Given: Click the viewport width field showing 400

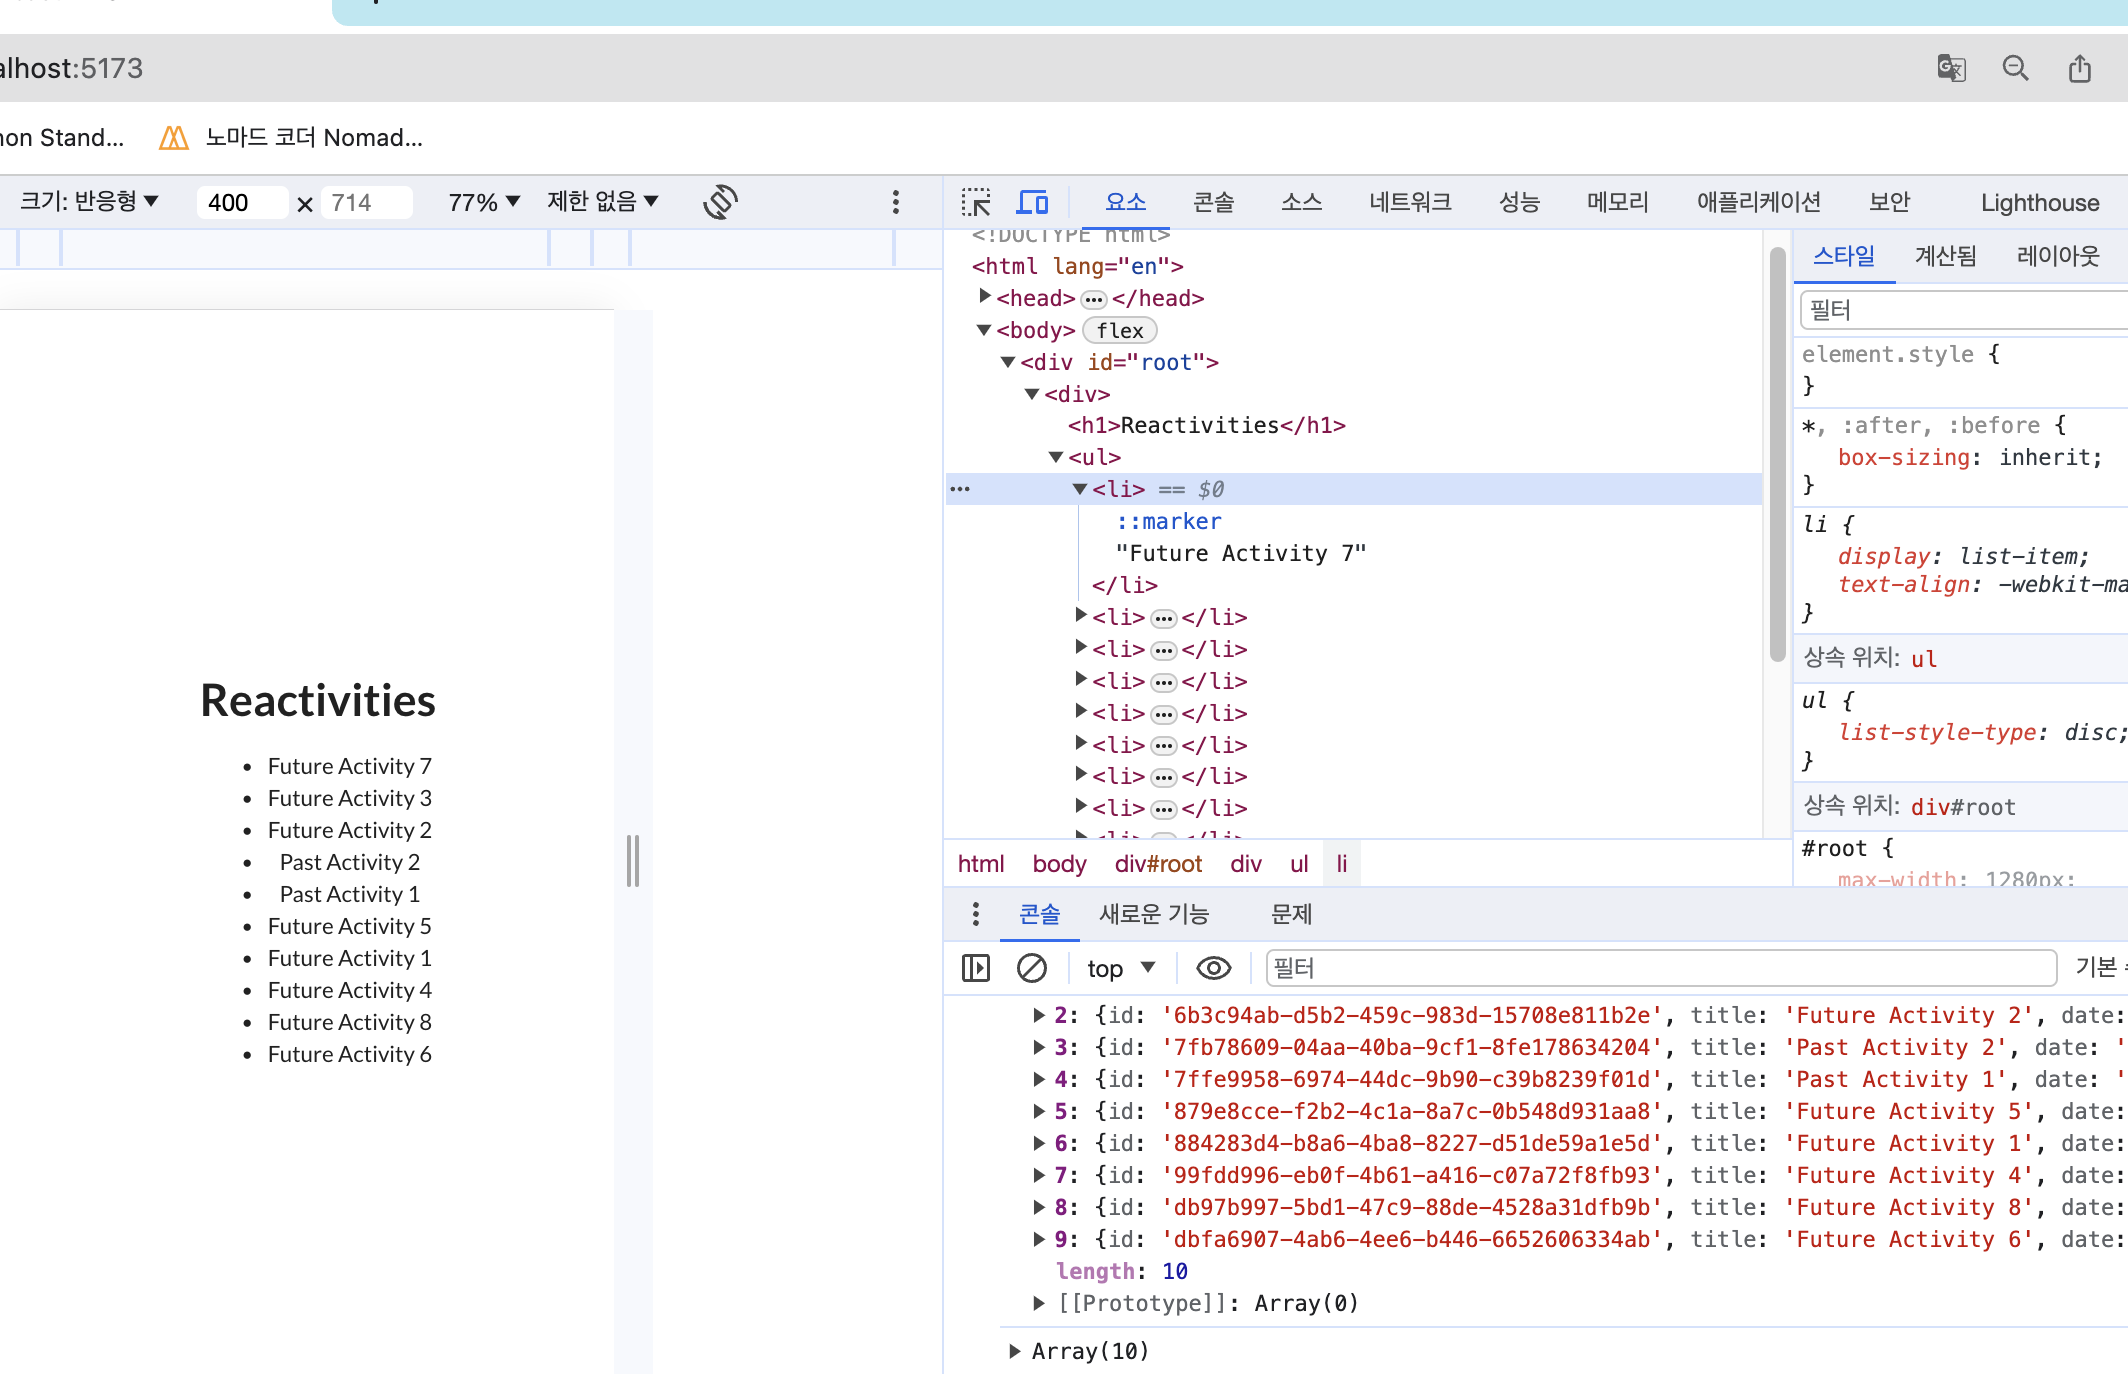Looking at the screenshot, I should (x=240, y=203).
